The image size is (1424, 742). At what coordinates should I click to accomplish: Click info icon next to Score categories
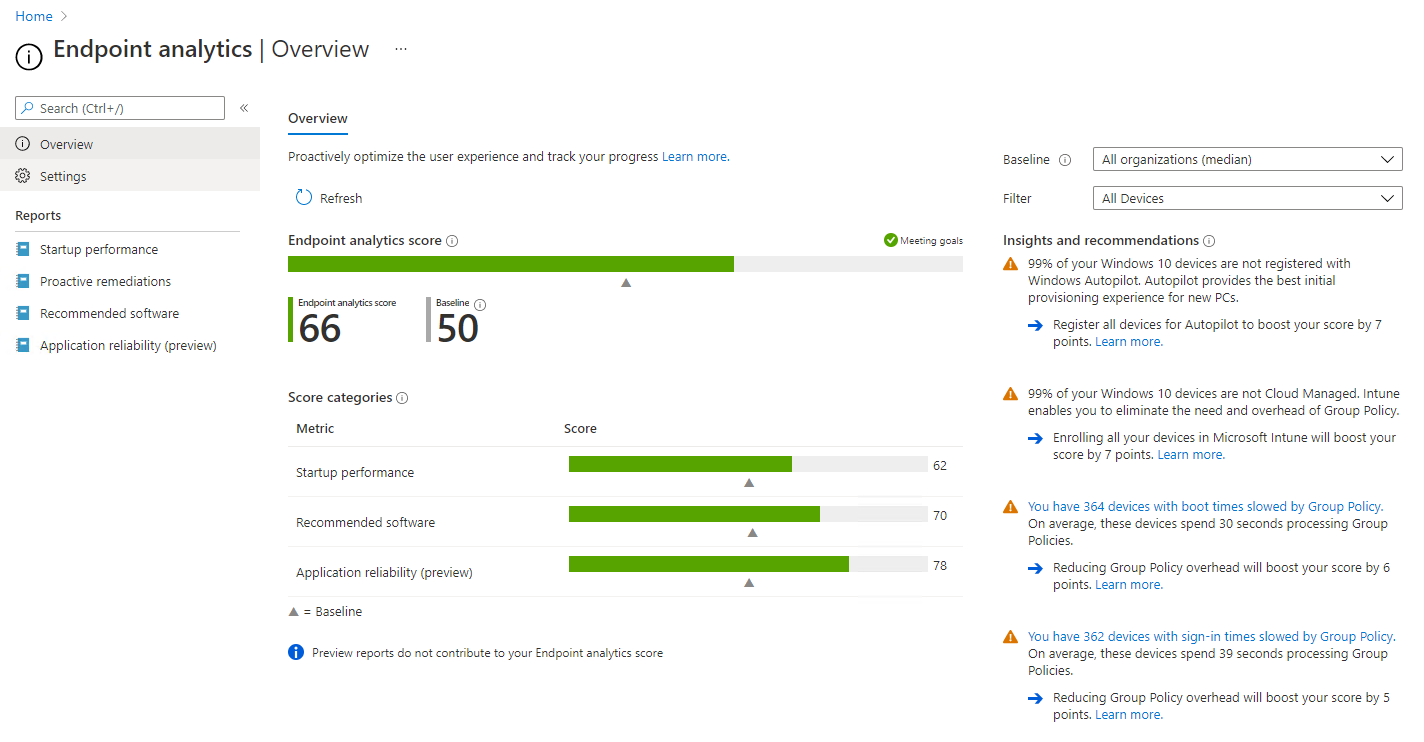click(x=402, y=398)
